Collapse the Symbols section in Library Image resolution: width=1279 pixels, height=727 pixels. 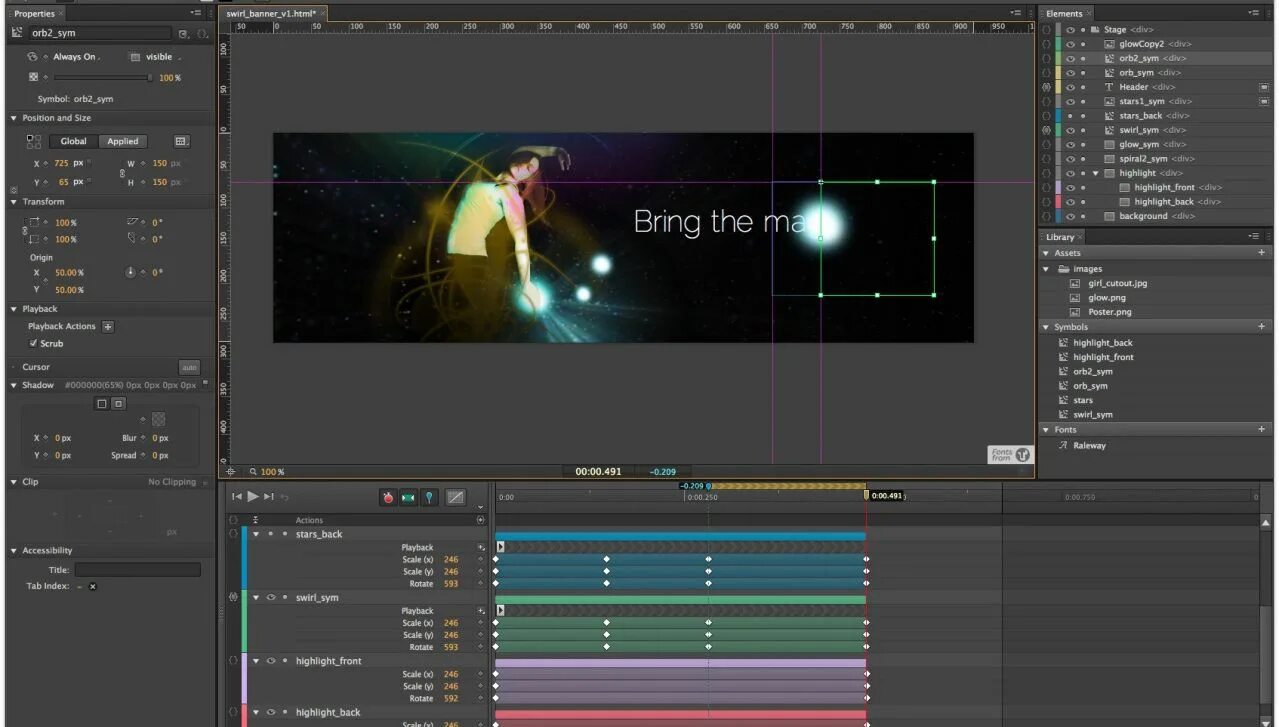1046,327
